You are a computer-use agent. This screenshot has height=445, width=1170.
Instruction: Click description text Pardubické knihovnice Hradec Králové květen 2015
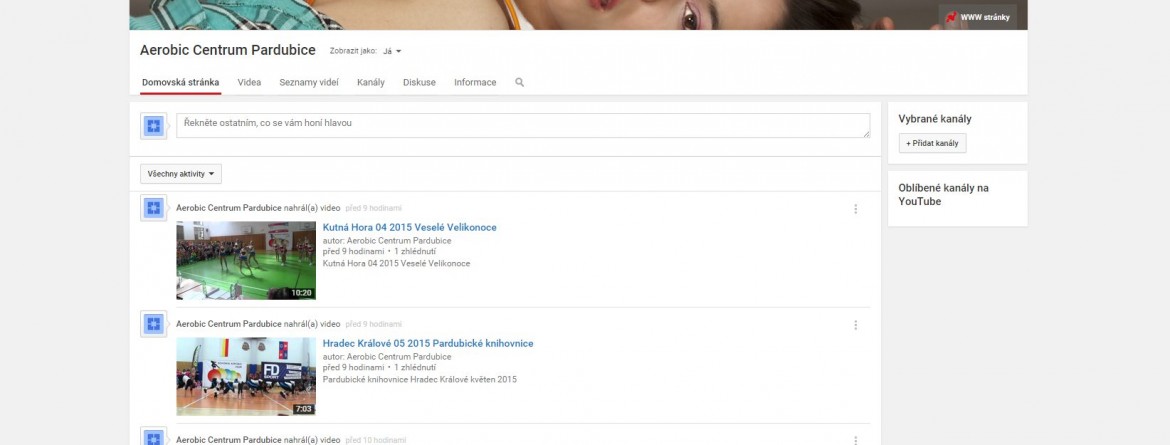419,379
